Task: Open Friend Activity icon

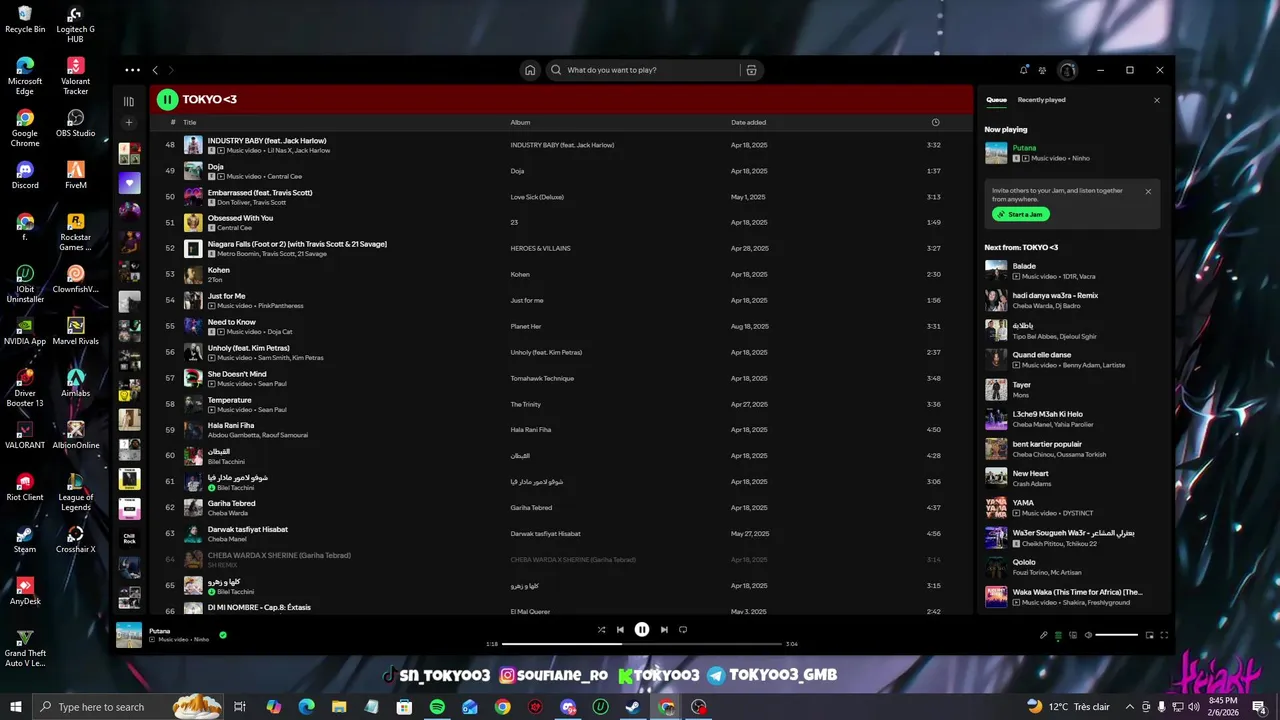Action: [1043, 70]
